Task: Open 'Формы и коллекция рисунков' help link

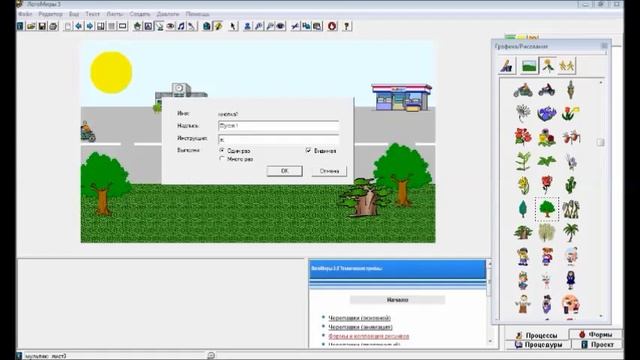Action: (369, 336)
